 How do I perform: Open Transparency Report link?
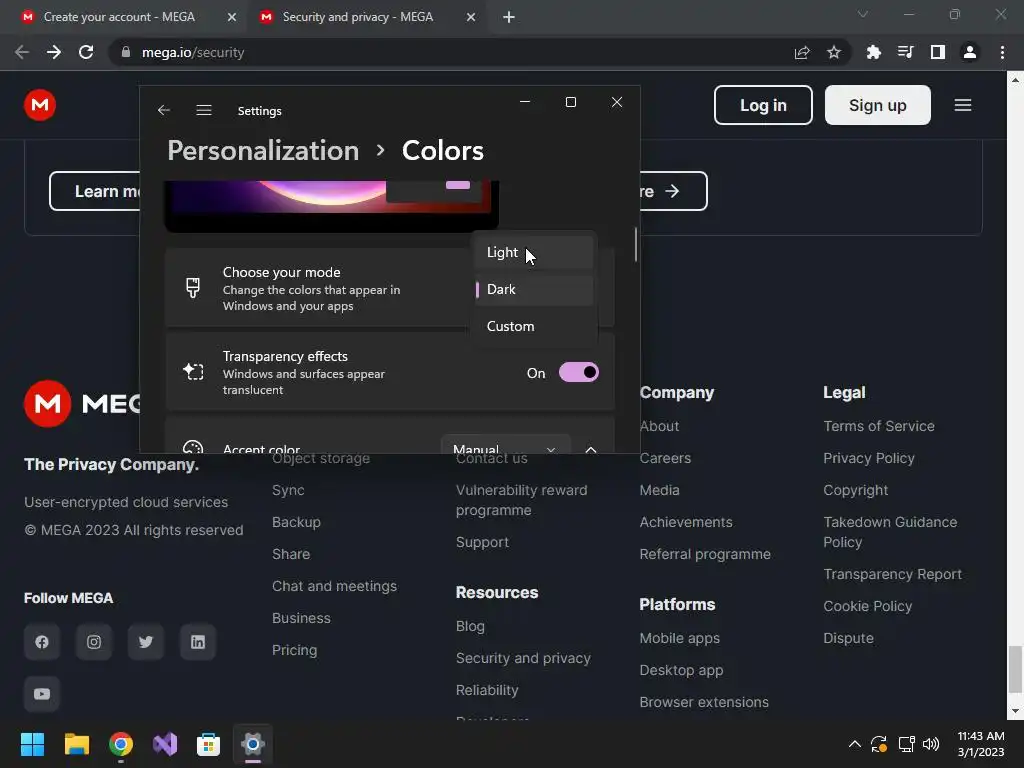(892, 574)
